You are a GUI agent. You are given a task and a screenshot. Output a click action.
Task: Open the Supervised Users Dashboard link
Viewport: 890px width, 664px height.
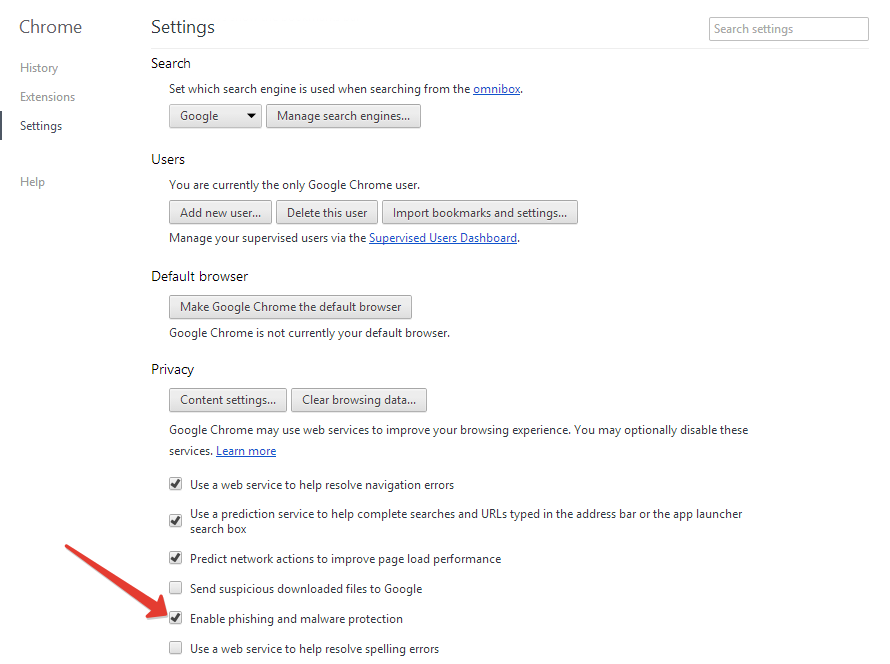pyautogui.click(x=443, y=238)
